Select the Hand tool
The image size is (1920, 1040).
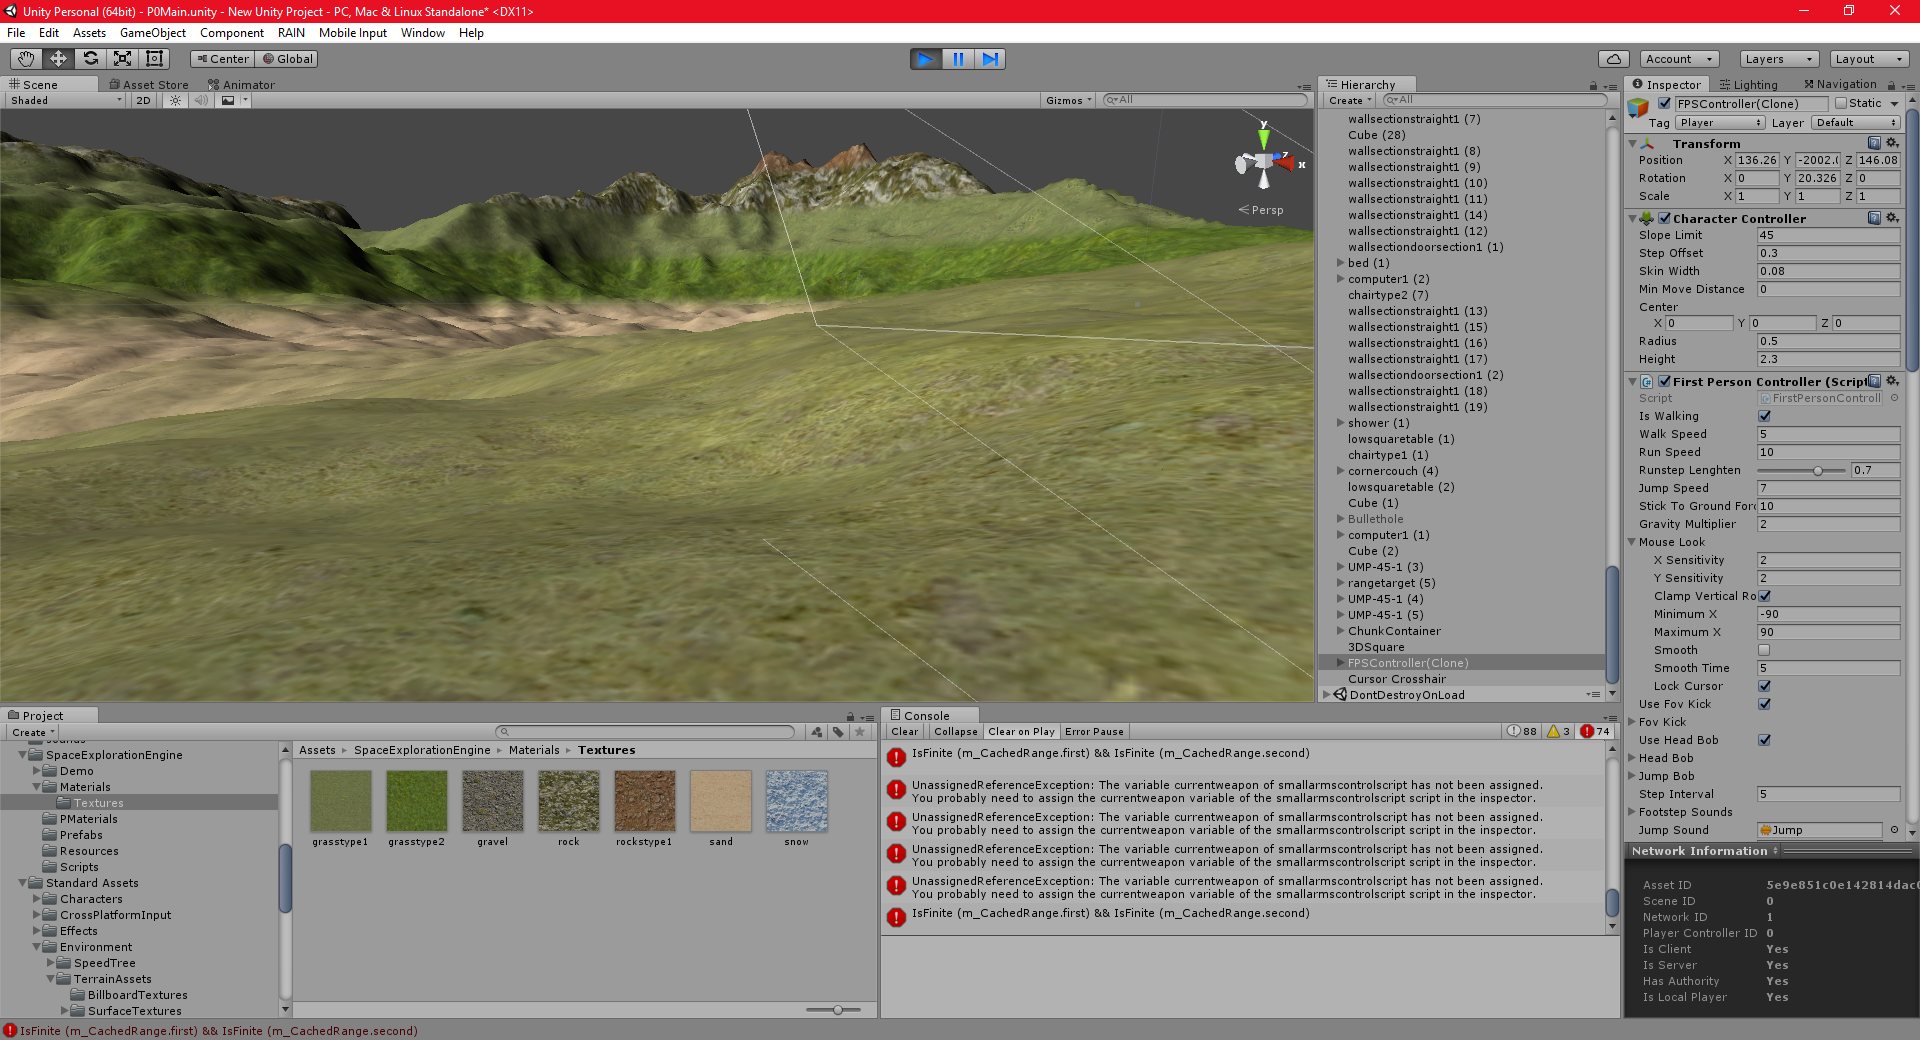click(26, 59)
